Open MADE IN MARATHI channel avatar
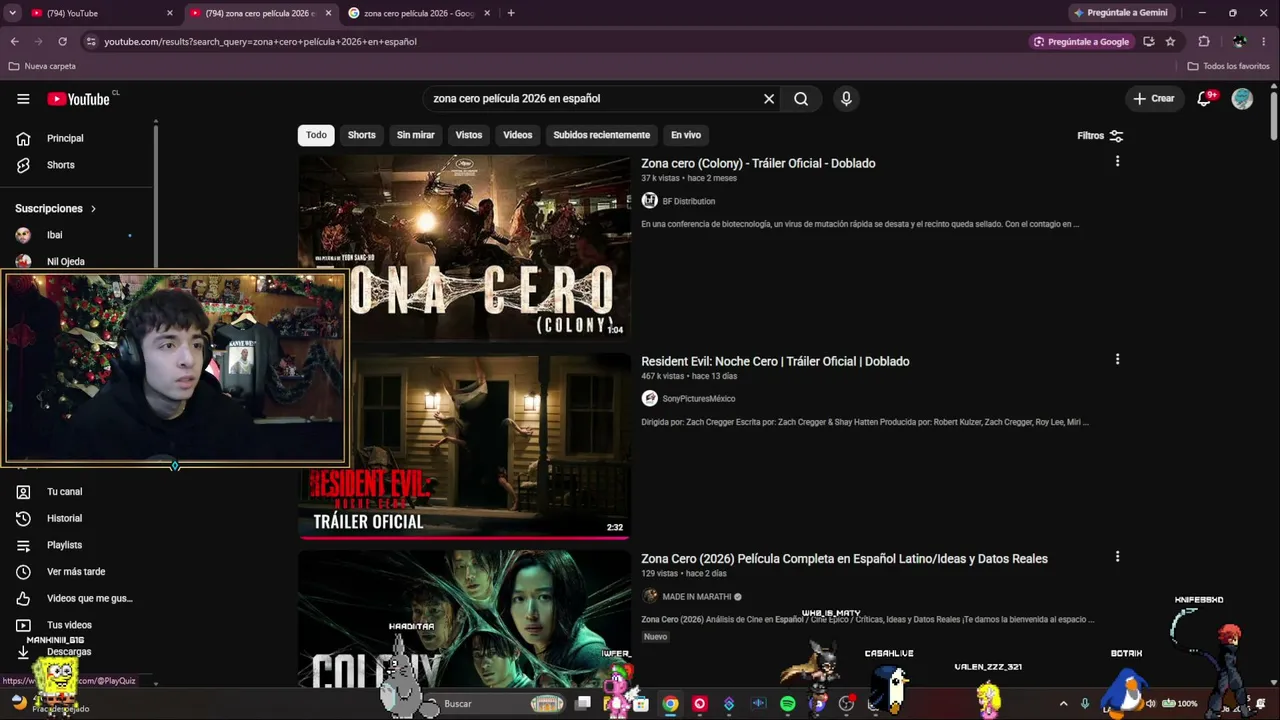 pos(649,596)
